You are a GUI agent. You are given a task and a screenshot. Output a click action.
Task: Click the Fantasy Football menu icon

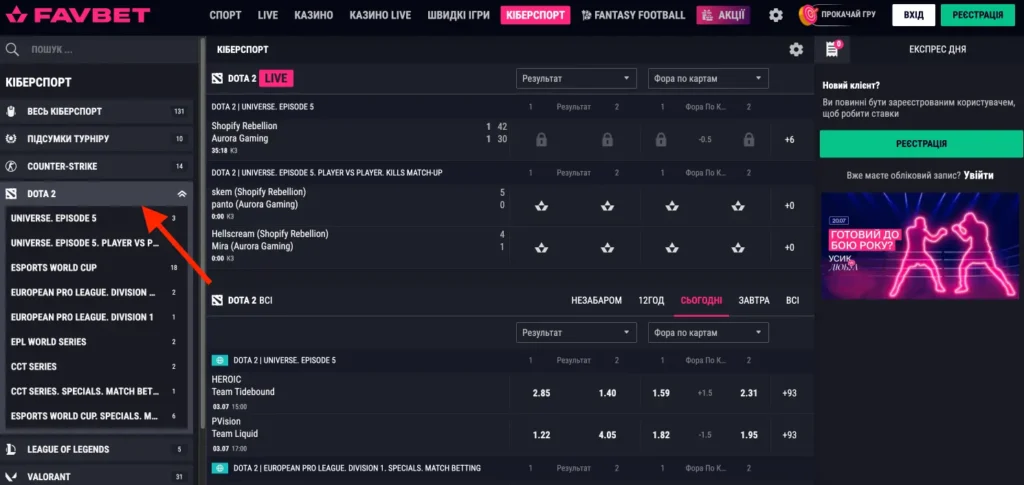(586, 15)
